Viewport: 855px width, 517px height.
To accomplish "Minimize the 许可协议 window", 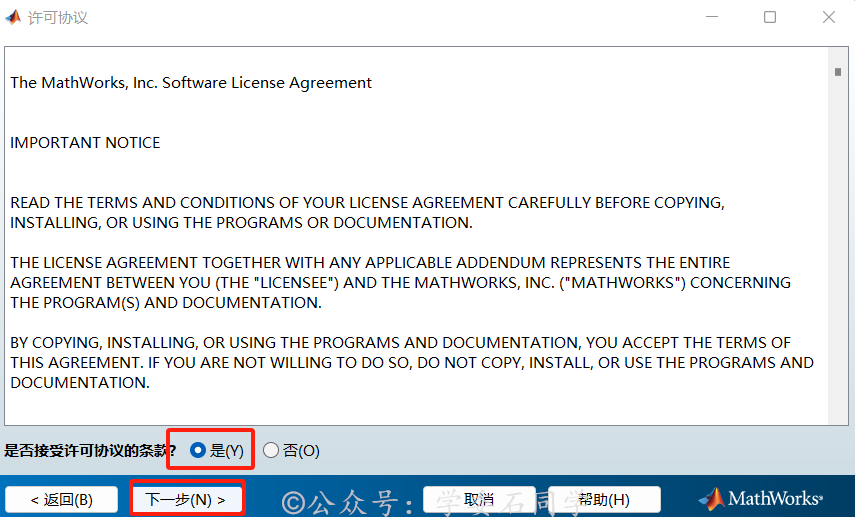I will pos(711,17).
